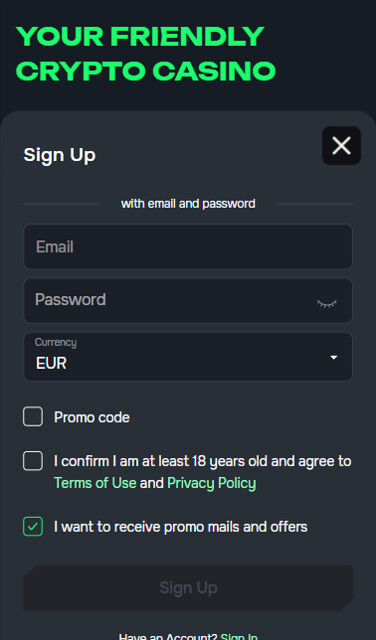This screenshot has height=640, width=376.
Task: Focus the Email input field
Action: [188, 247]
